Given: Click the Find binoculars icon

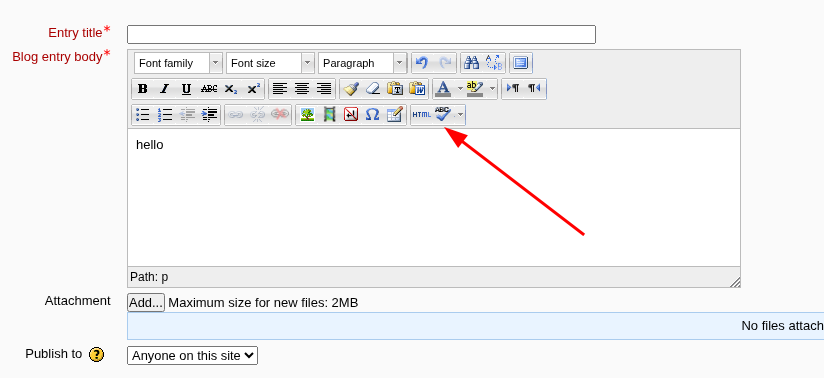Looking at the screenshot, I should click(471, 63).
